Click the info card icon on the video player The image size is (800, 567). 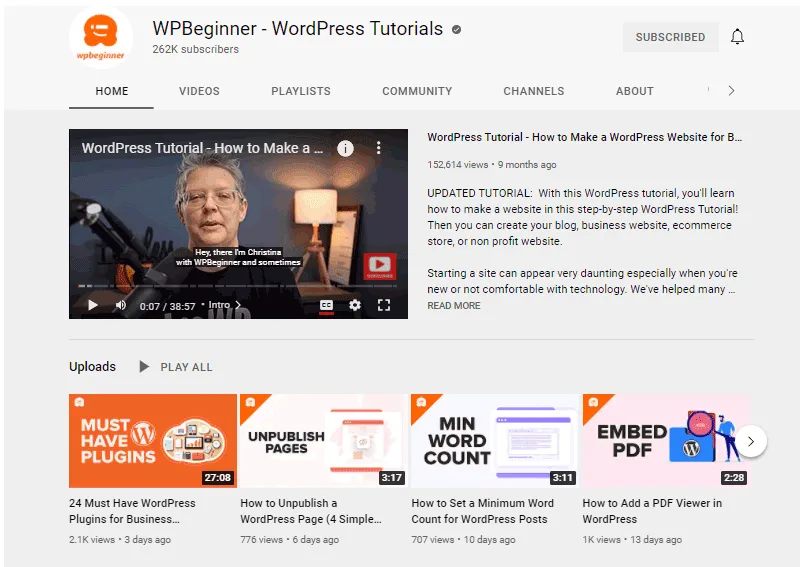coord(345,148)
